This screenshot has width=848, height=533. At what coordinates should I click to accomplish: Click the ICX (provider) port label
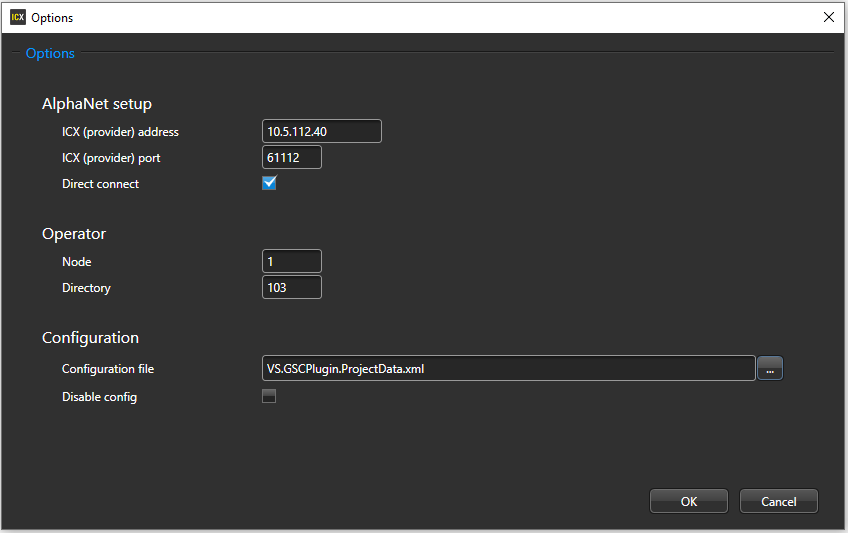pyautogui.click(x=111, y=158)
